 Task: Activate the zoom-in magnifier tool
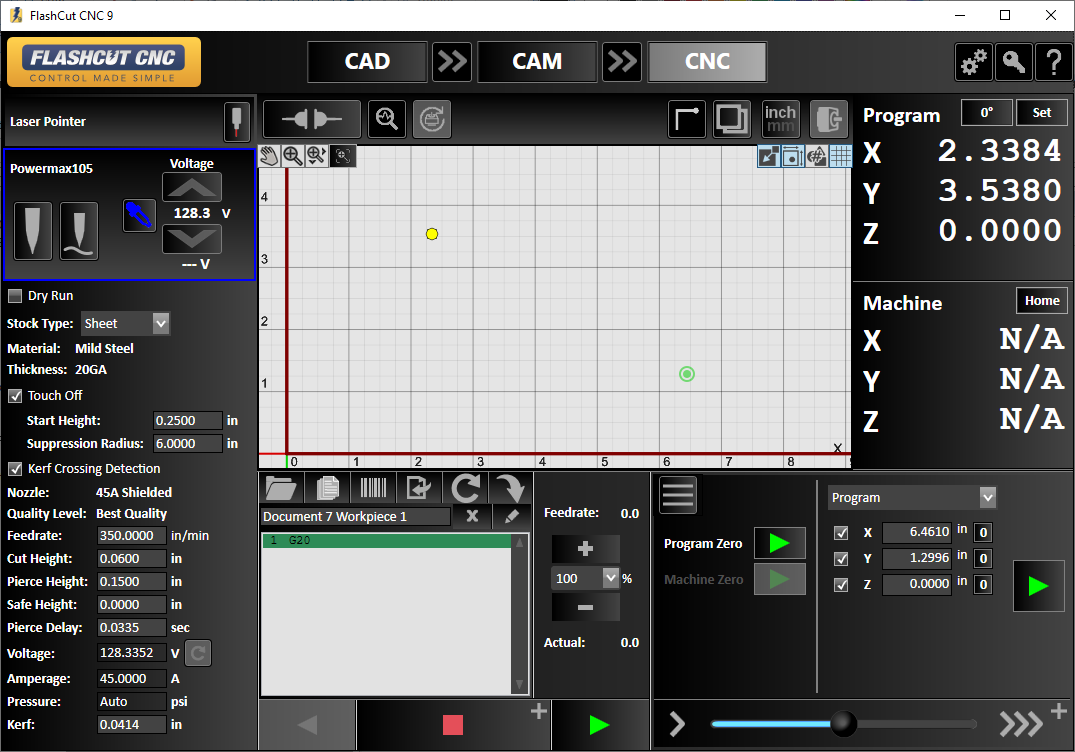pos(291,156)
